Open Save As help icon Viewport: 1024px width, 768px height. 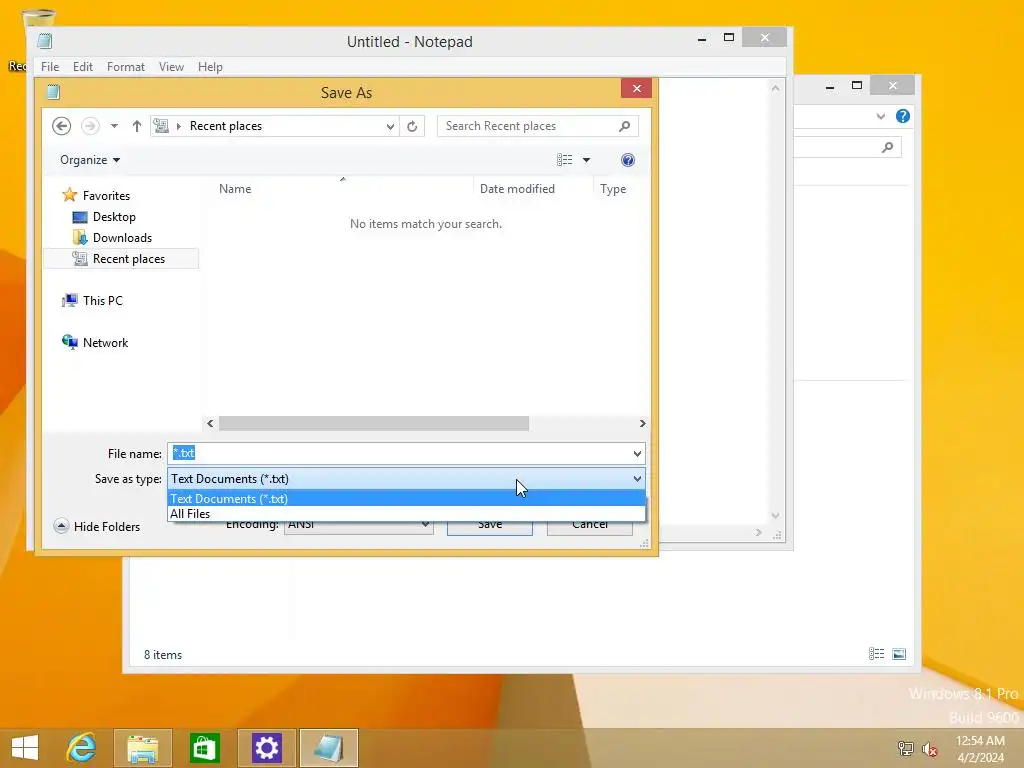pyautogui.click(x=628, y=160)
